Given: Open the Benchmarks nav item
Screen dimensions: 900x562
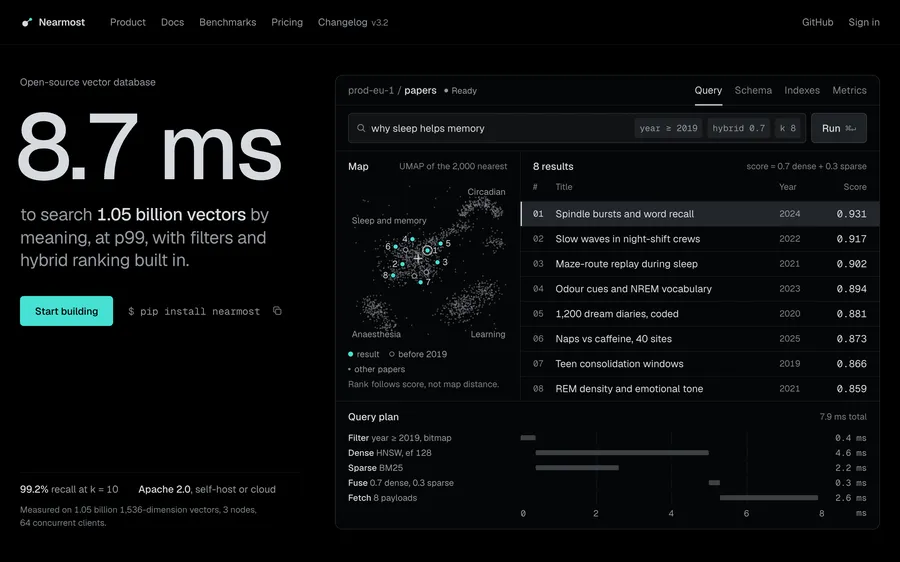Looking at the screenshot, I should click(227, 22).
